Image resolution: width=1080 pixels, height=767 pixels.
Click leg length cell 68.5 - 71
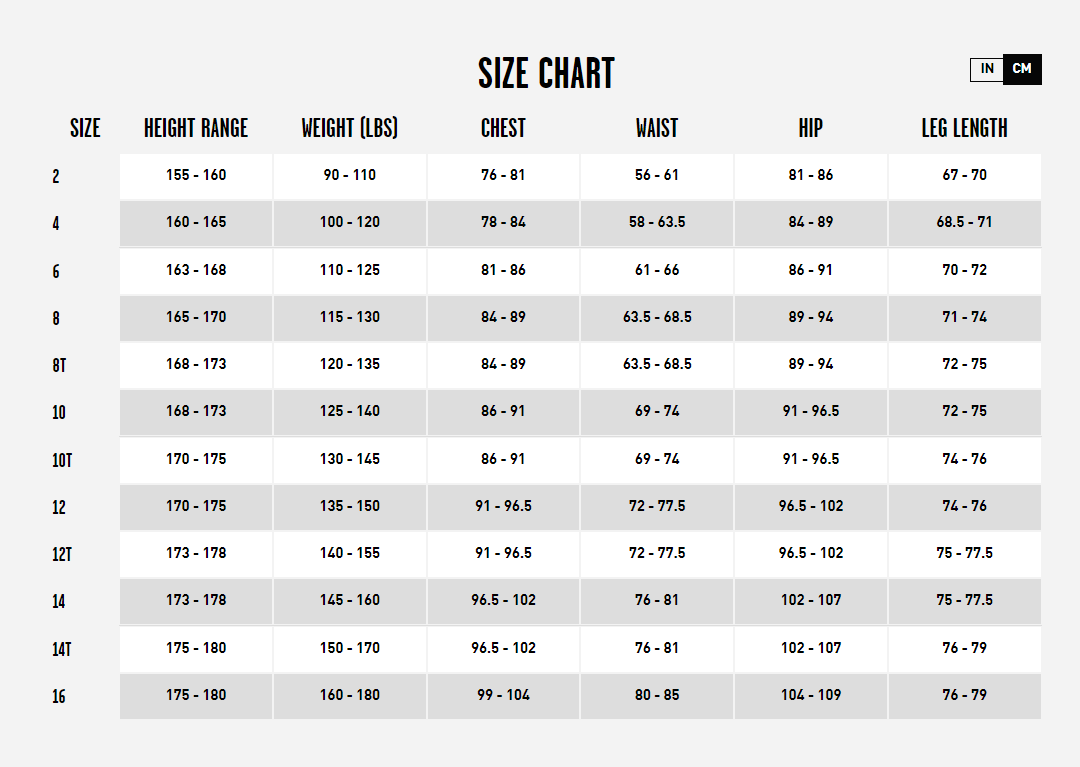pos(964,223)
